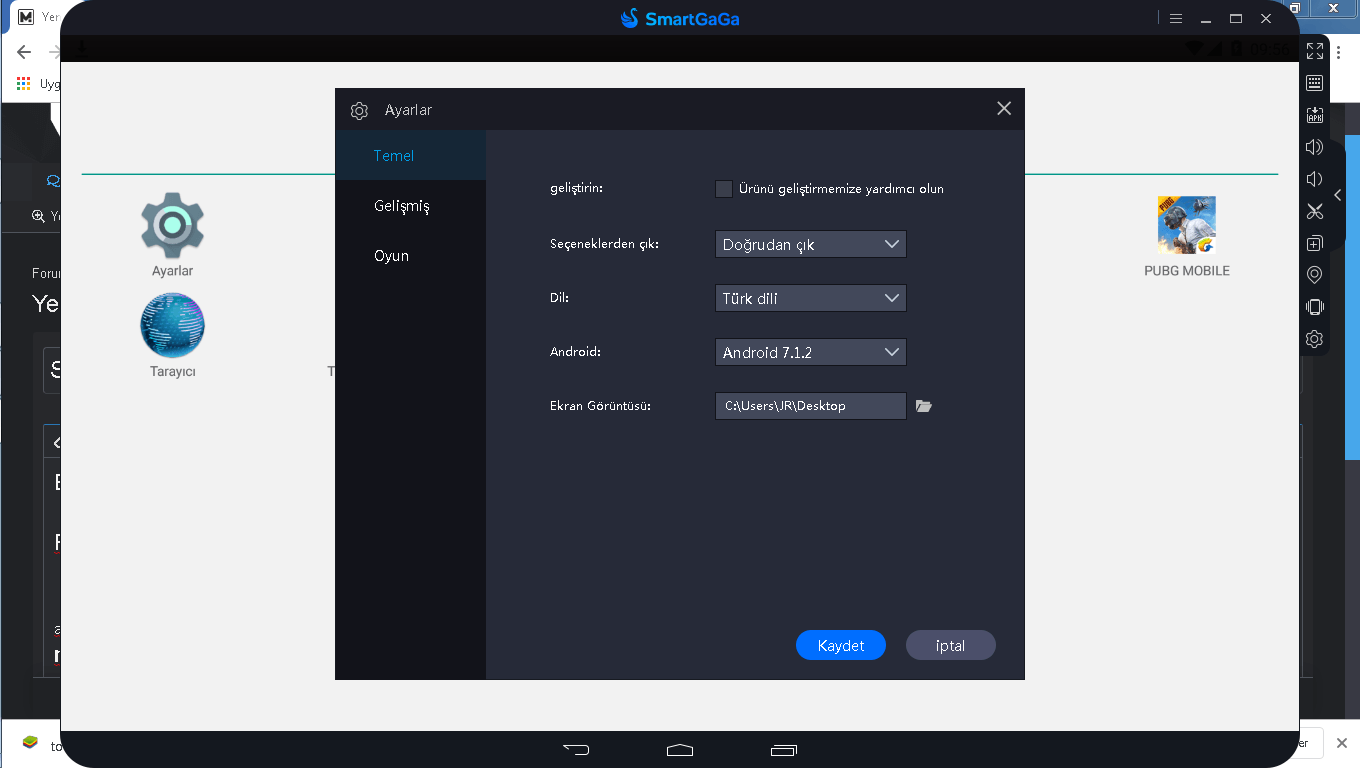Viewport: 1360px width, 768px height.
Task: Maximize the SmartGaGa window
Action: coord(1236,18)
